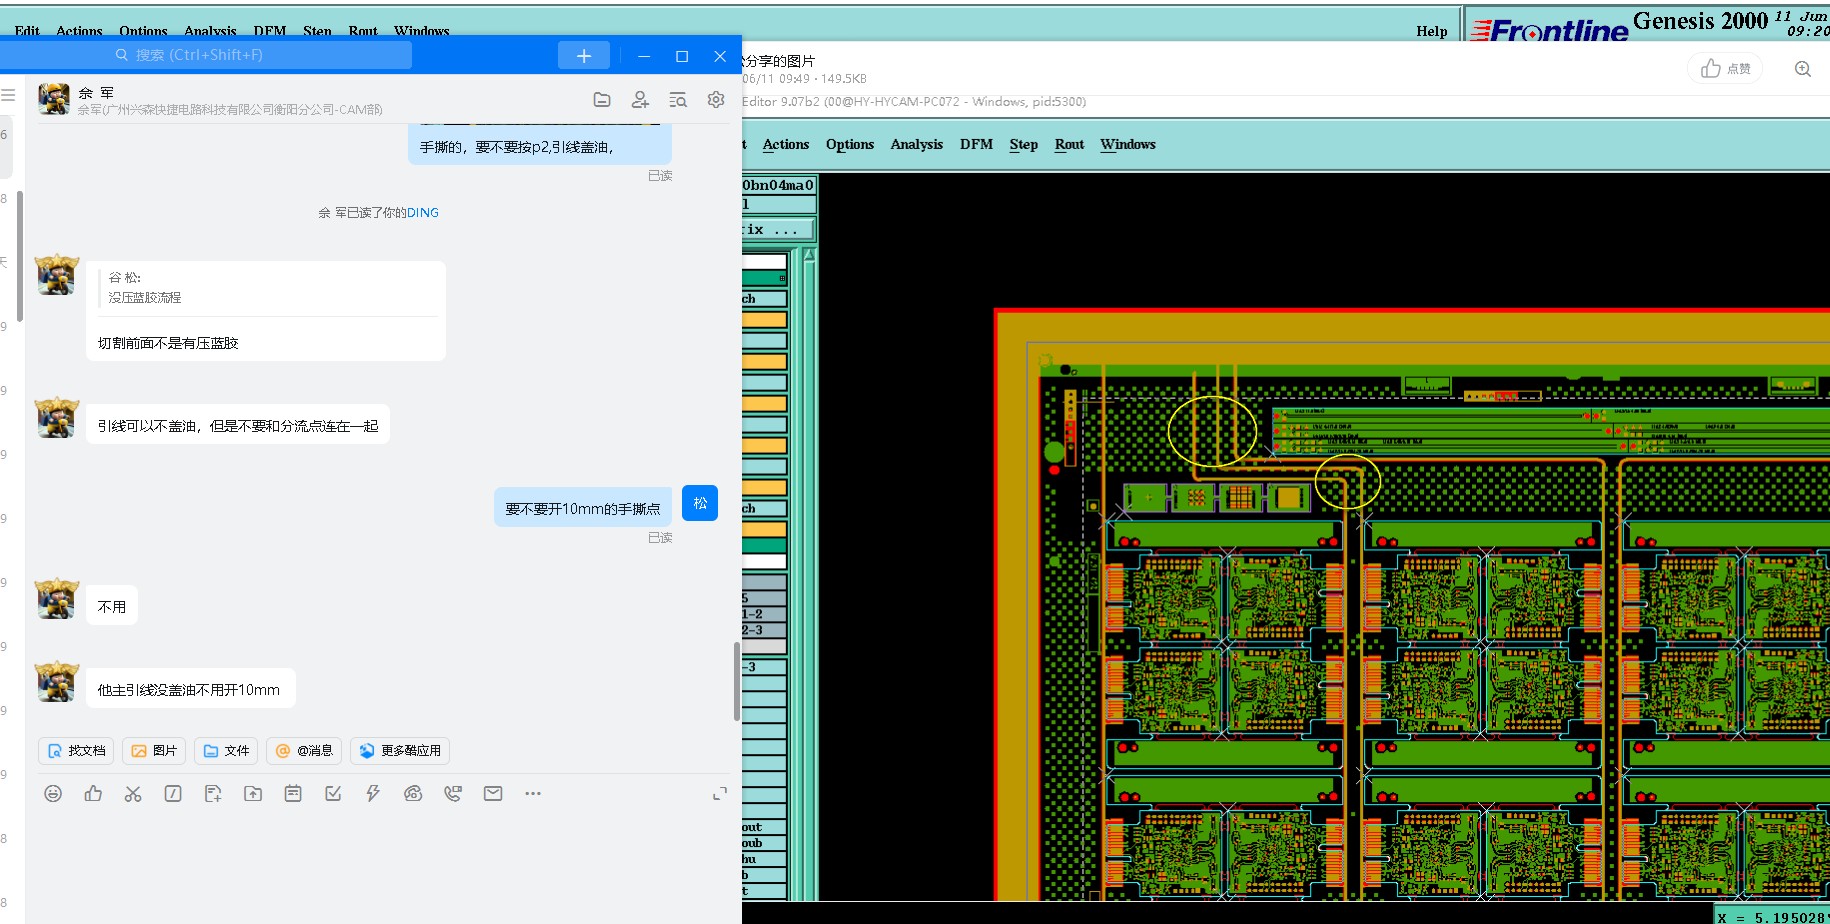Open the more options ellipsis menu
The image size is (1830, 924).
(533, 793)
